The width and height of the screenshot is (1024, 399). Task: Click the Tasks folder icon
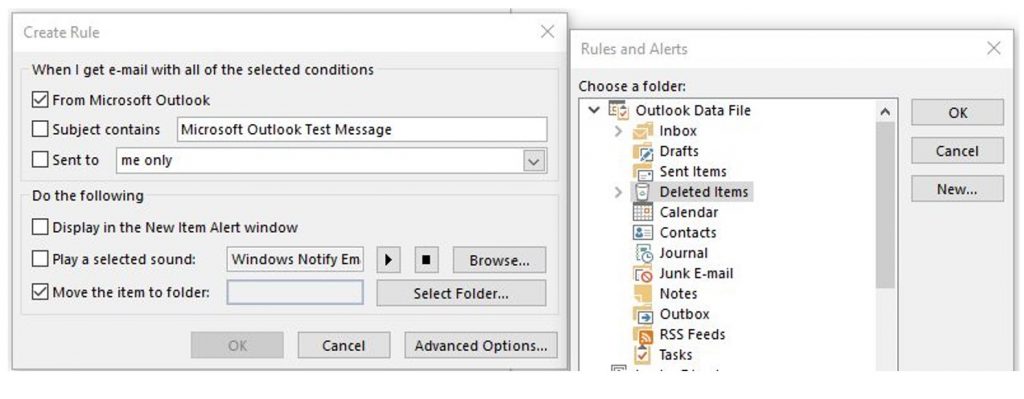click(x=643, y=355)
